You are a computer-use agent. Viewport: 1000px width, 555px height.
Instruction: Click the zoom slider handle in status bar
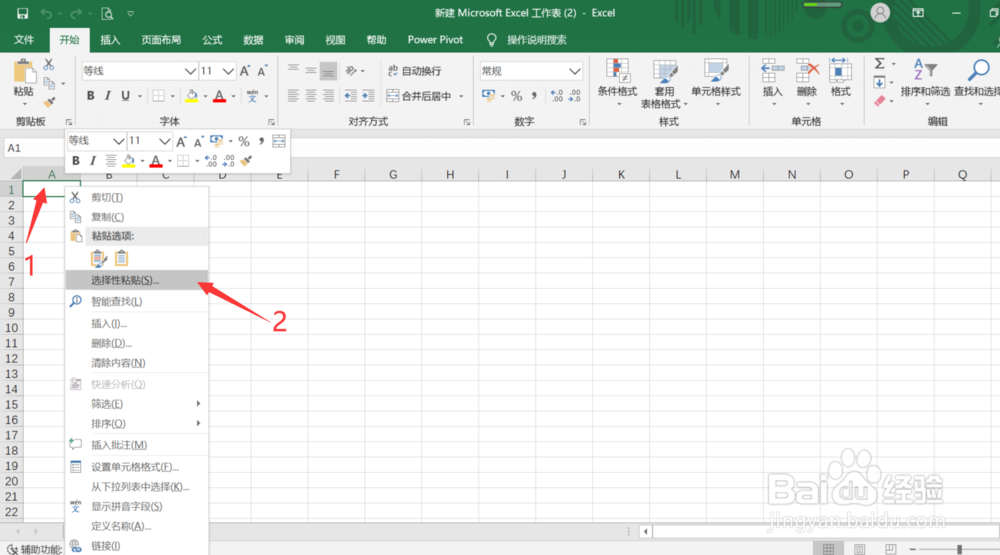click(x=959, y=549)
